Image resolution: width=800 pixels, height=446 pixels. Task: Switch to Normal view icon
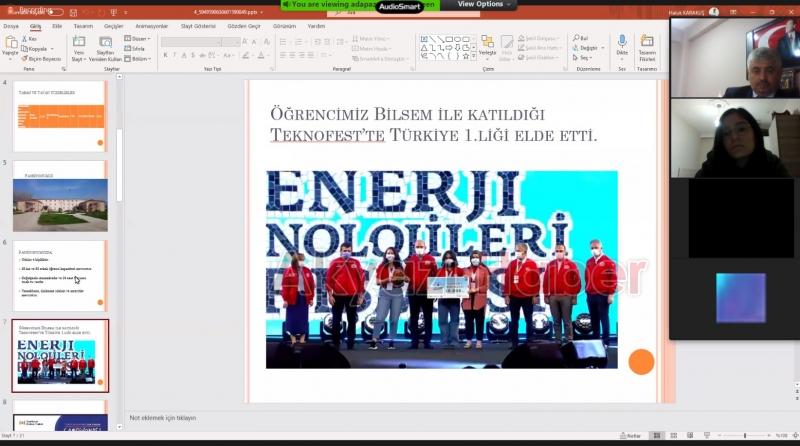pos(657,436)
